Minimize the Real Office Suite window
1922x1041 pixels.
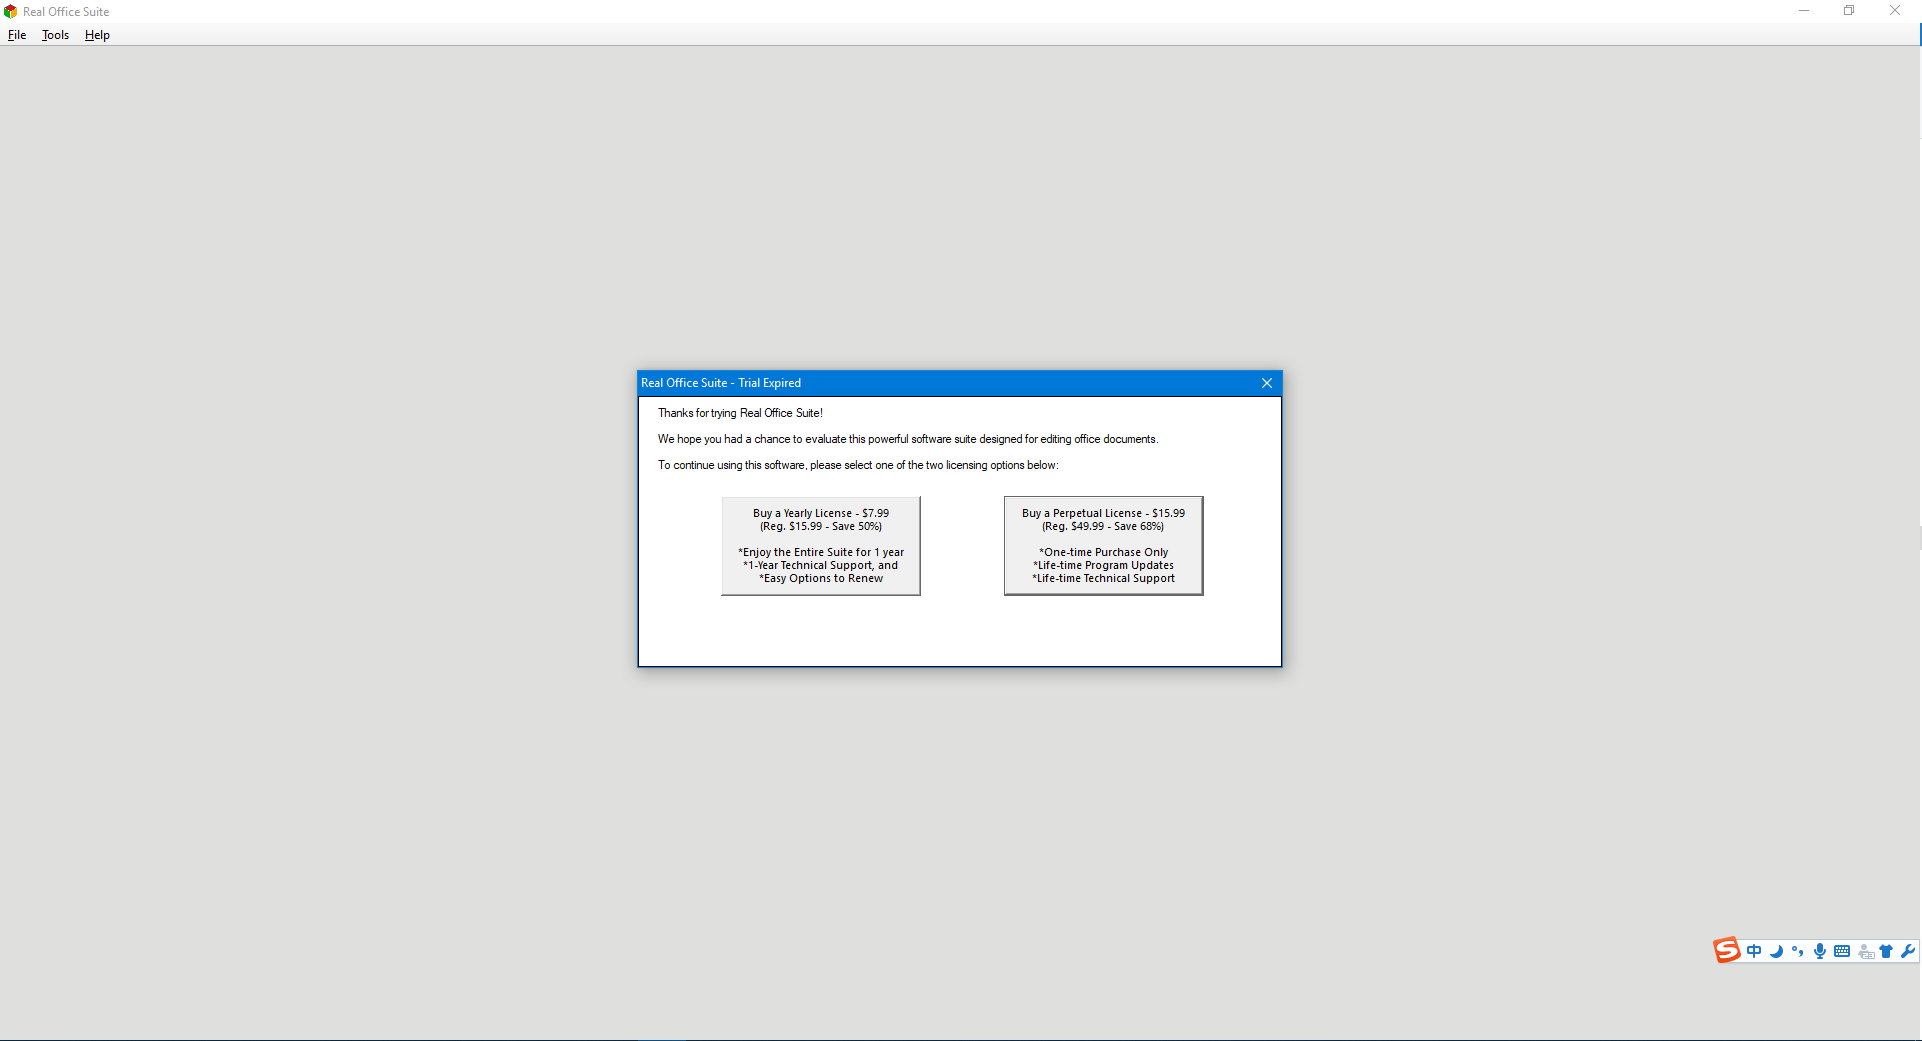1804,11
